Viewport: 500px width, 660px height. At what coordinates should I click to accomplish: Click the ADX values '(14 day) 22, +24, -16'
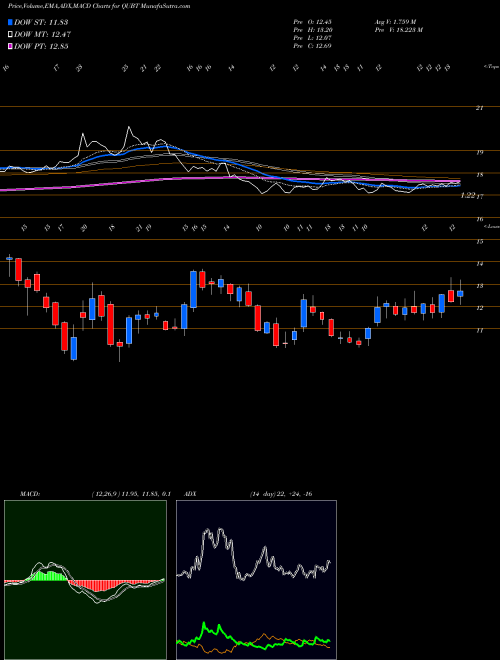(x=280, y=494)
